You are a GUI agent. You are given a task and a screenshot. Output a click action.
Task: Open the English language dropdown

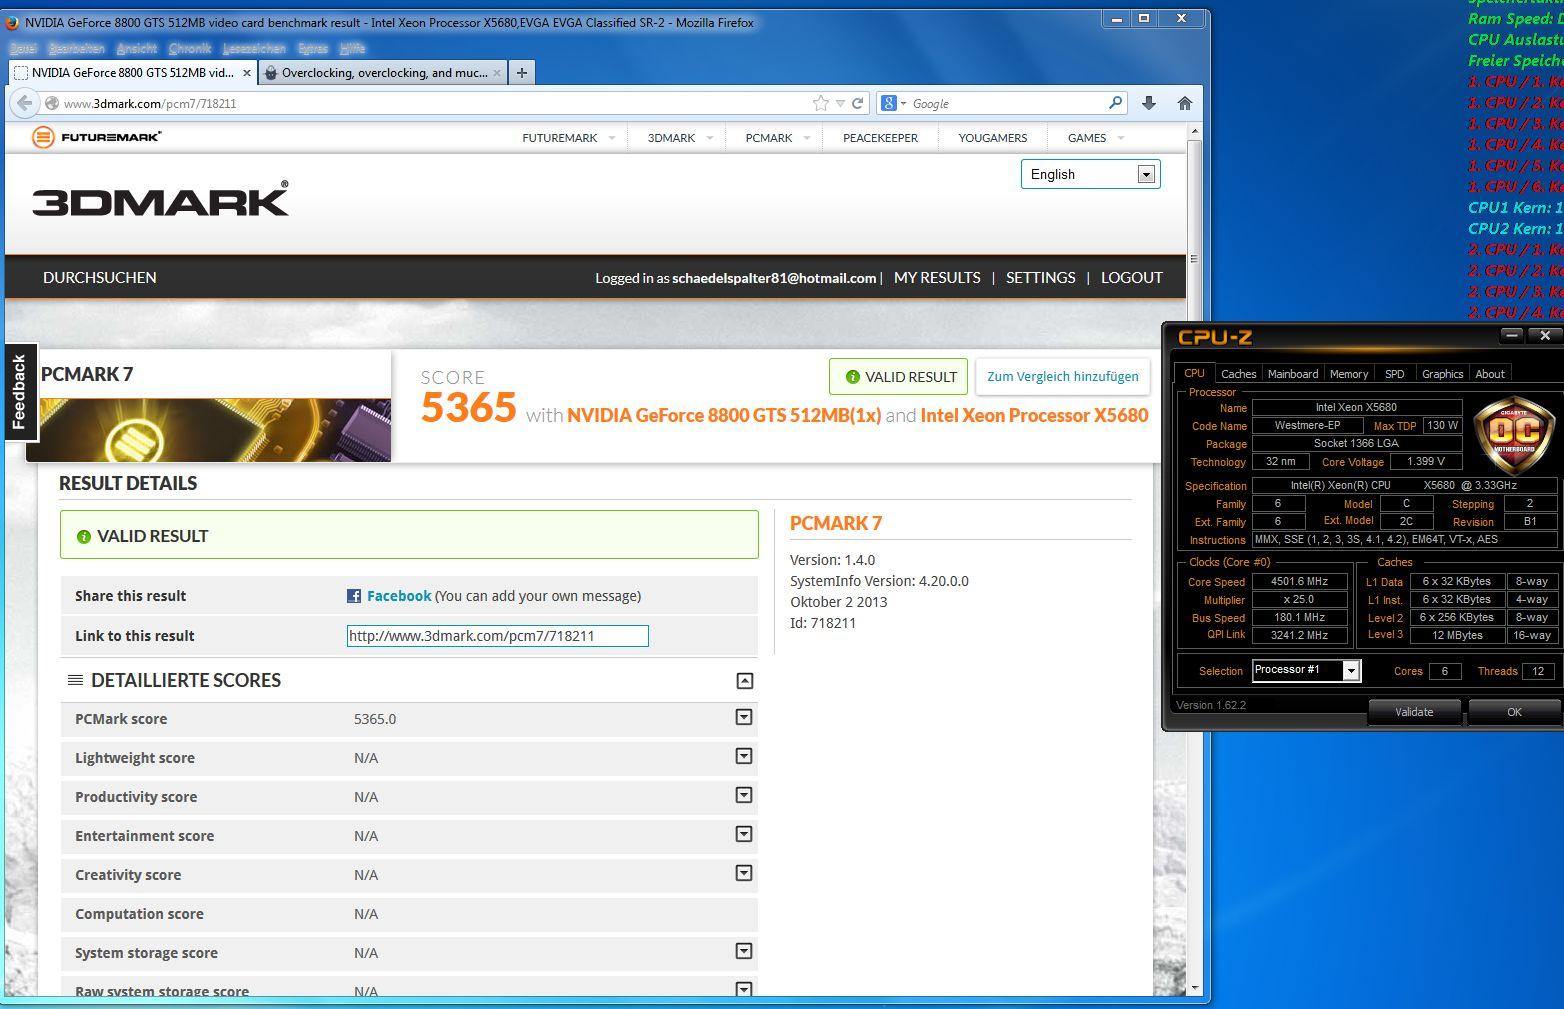1090,174
